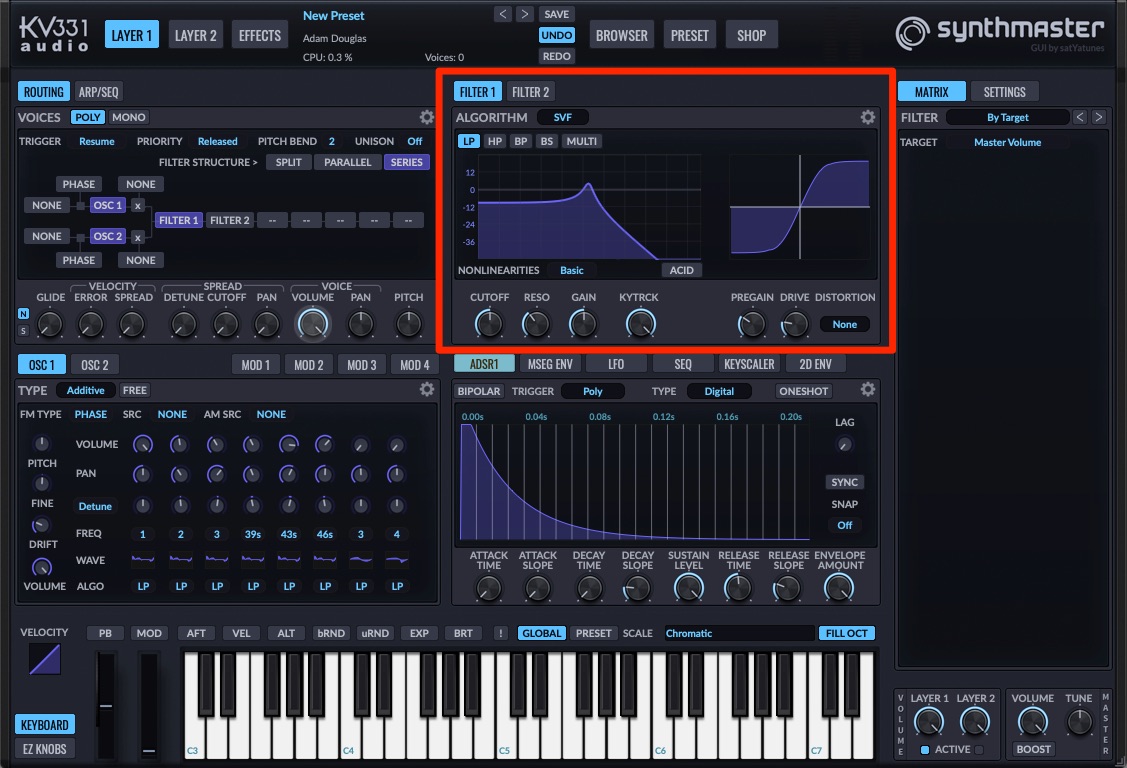Open the Voices section settings gear
Screen dimensions: 1127x768
tap(427, 117)
